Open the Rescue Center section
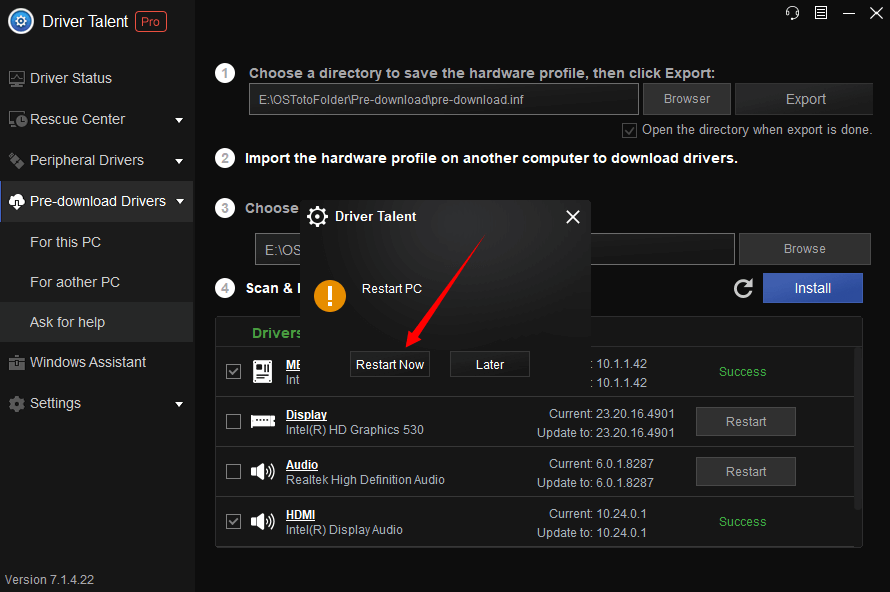The height and width of the screenshot is (592, 890). pyautogui.click(x=77, y=119)
